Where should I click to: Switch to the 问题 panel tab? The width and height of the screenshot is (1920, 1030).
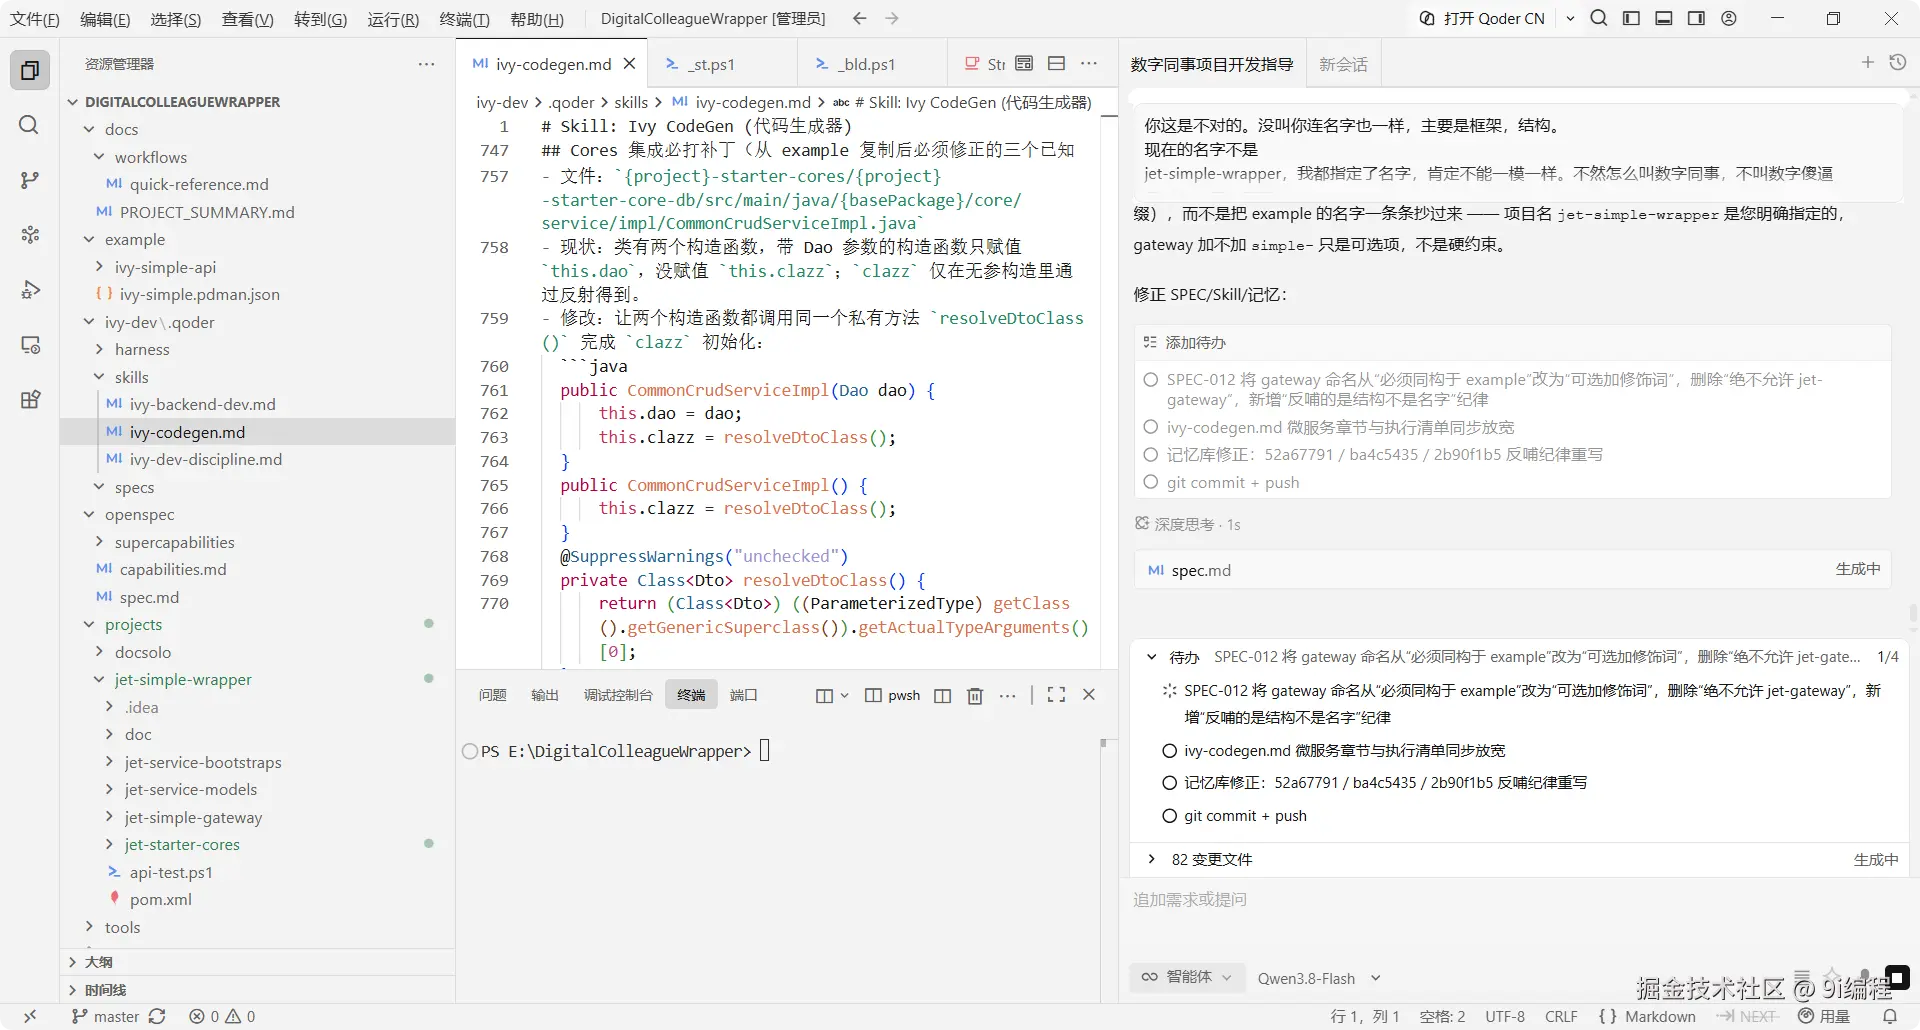(x=492, y=695)
